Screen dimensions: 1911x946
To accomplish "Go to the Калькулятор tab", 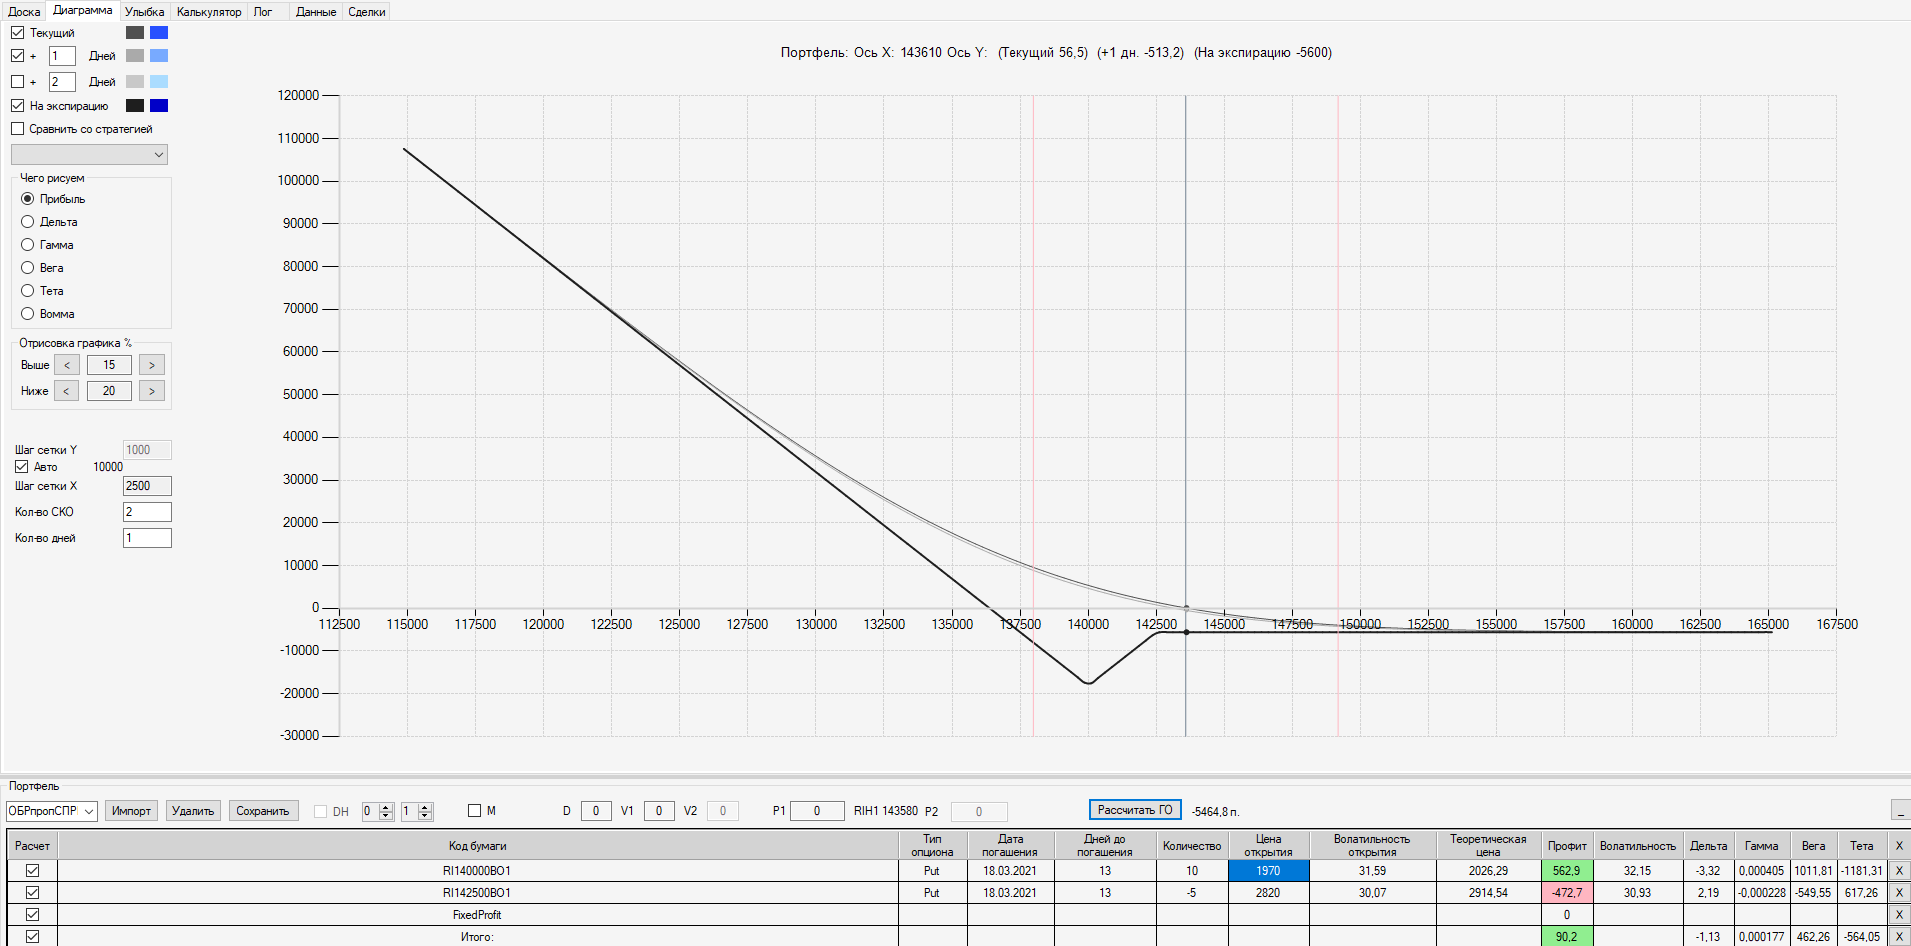I will pos(209,12).
